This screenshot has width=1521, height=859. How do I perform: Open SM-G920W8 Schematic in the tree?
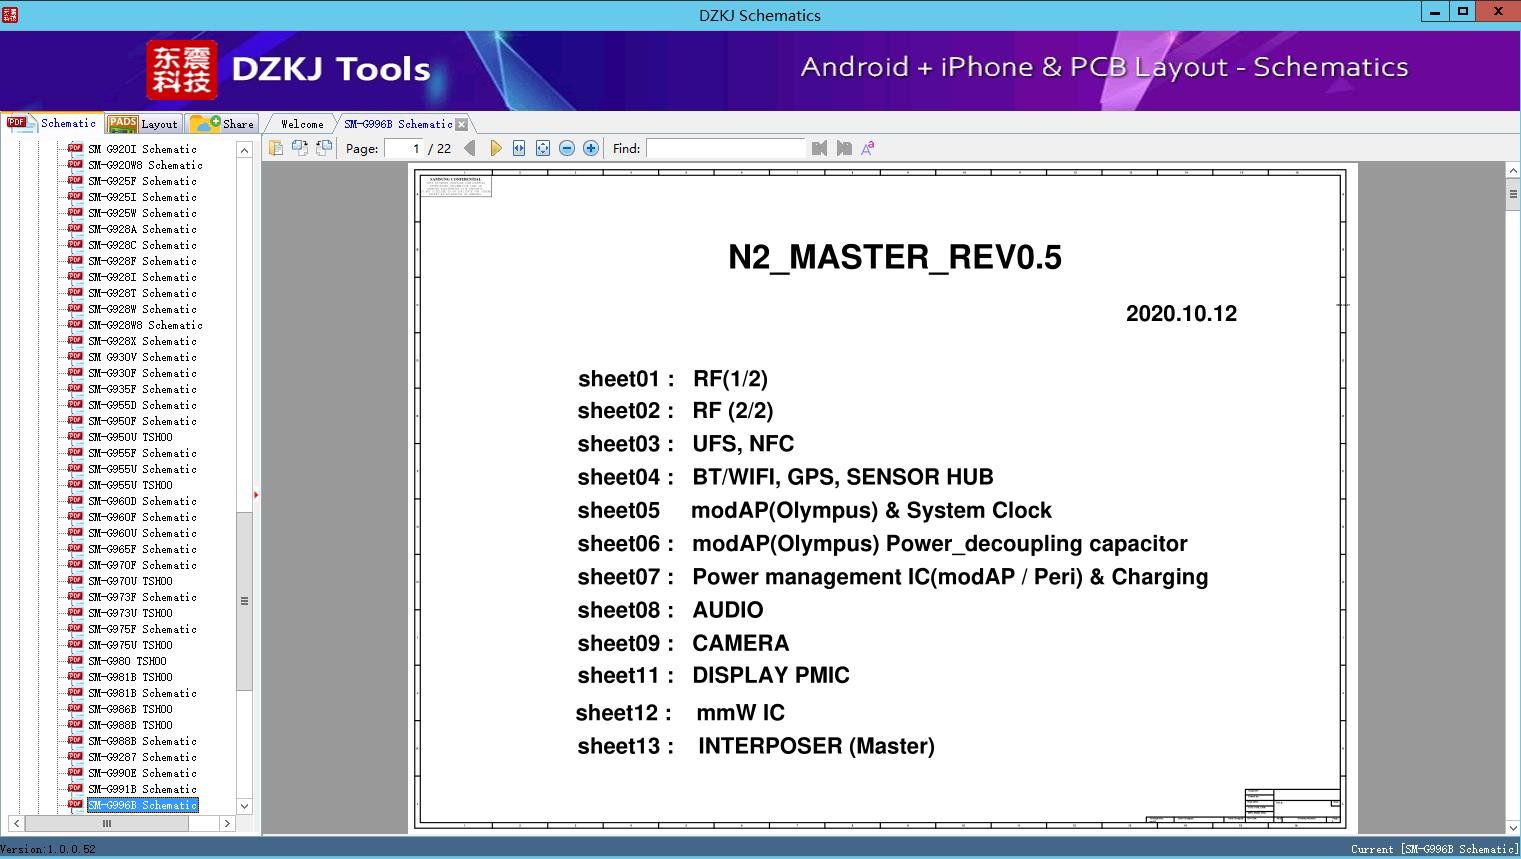pos(145,165)
